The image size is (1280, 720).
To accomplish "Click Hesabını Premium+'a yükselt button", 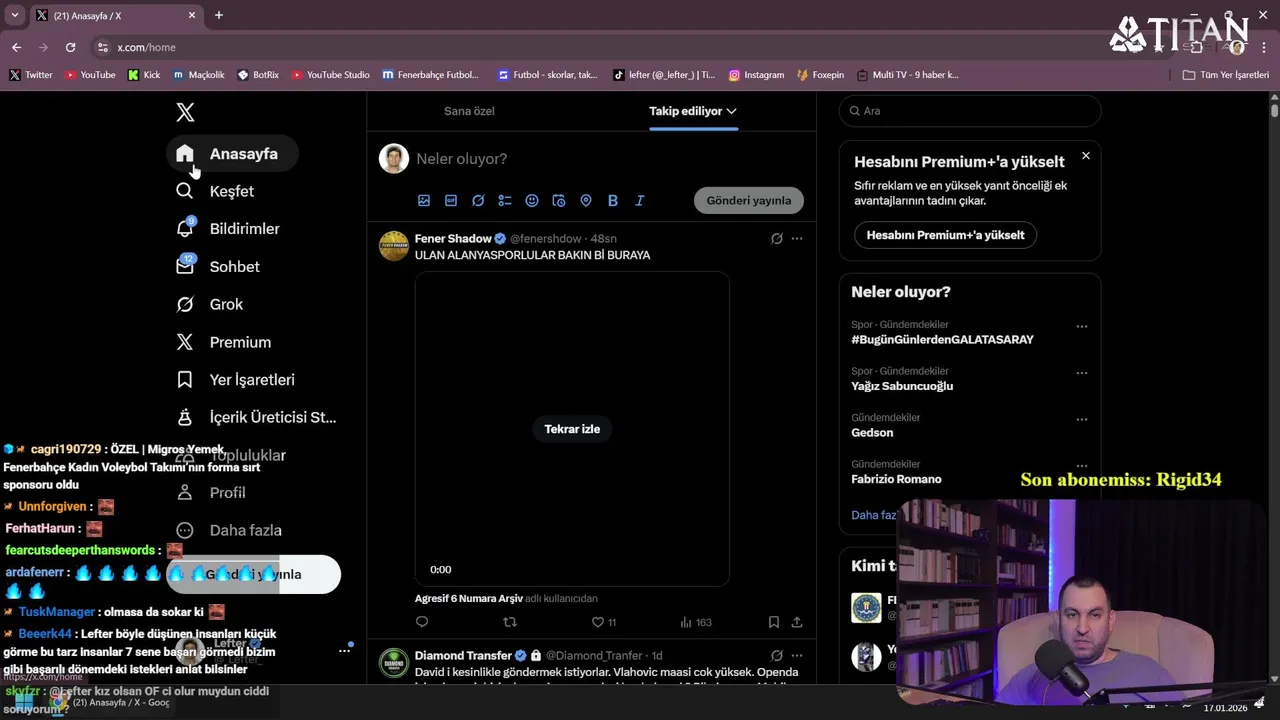I will (x=945, y=235).
